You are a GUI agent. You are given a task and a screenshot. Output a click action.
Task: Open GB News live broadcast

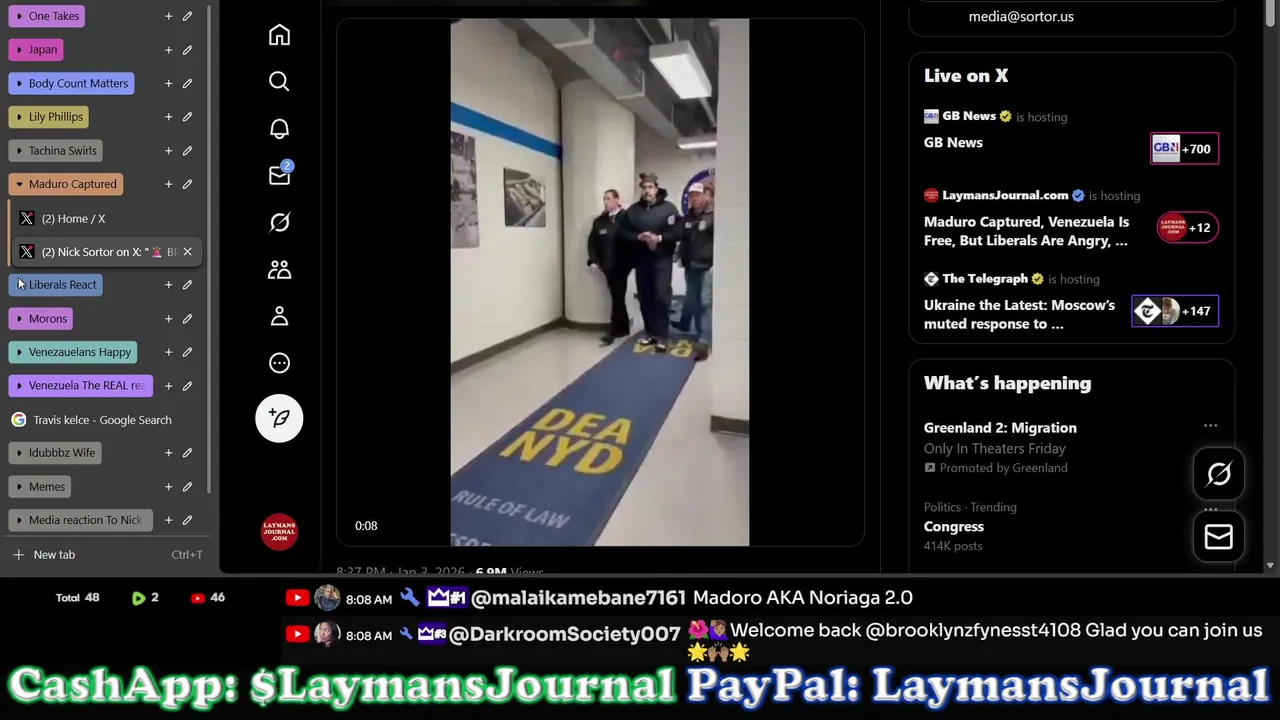pyautogui.click(x=1071, y=133)
